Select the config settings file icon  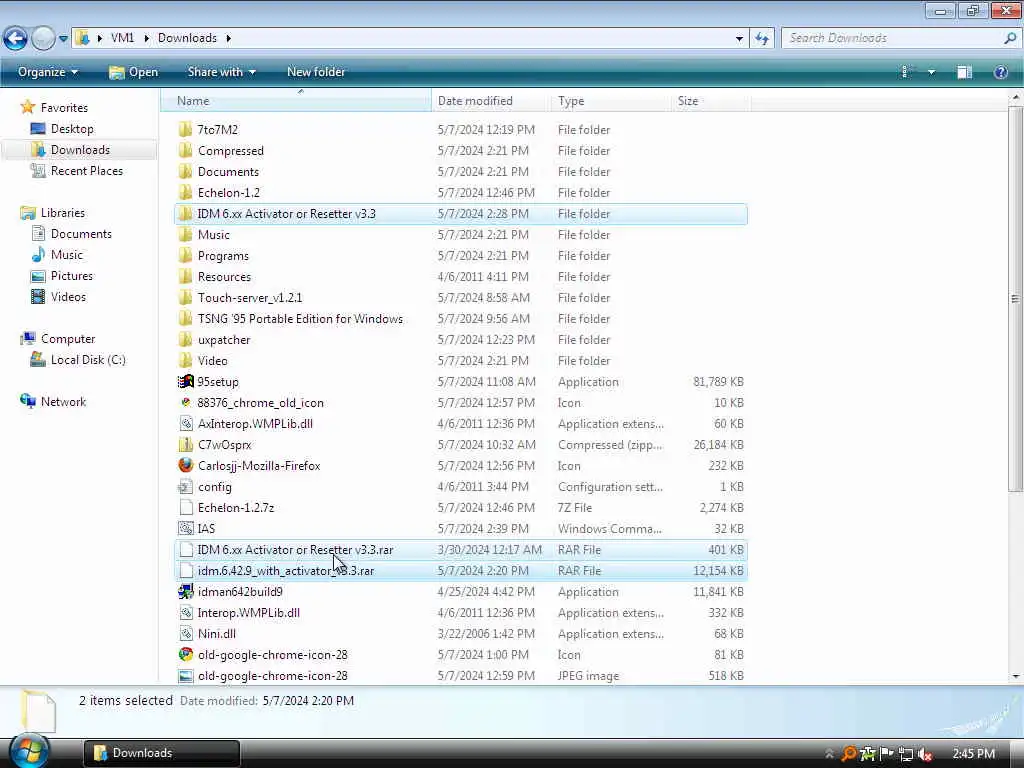185,487
